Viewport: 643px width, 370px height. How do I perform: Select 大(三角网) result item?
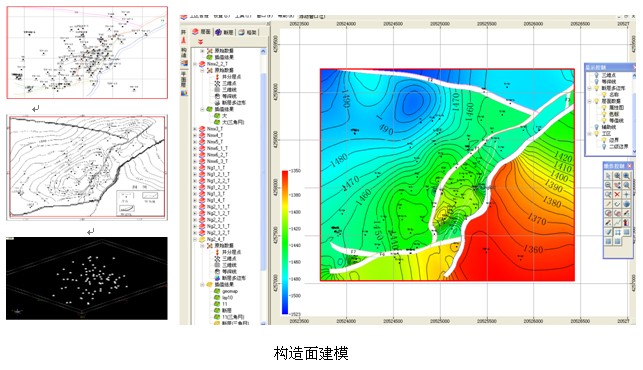click(x=233, y=122)
